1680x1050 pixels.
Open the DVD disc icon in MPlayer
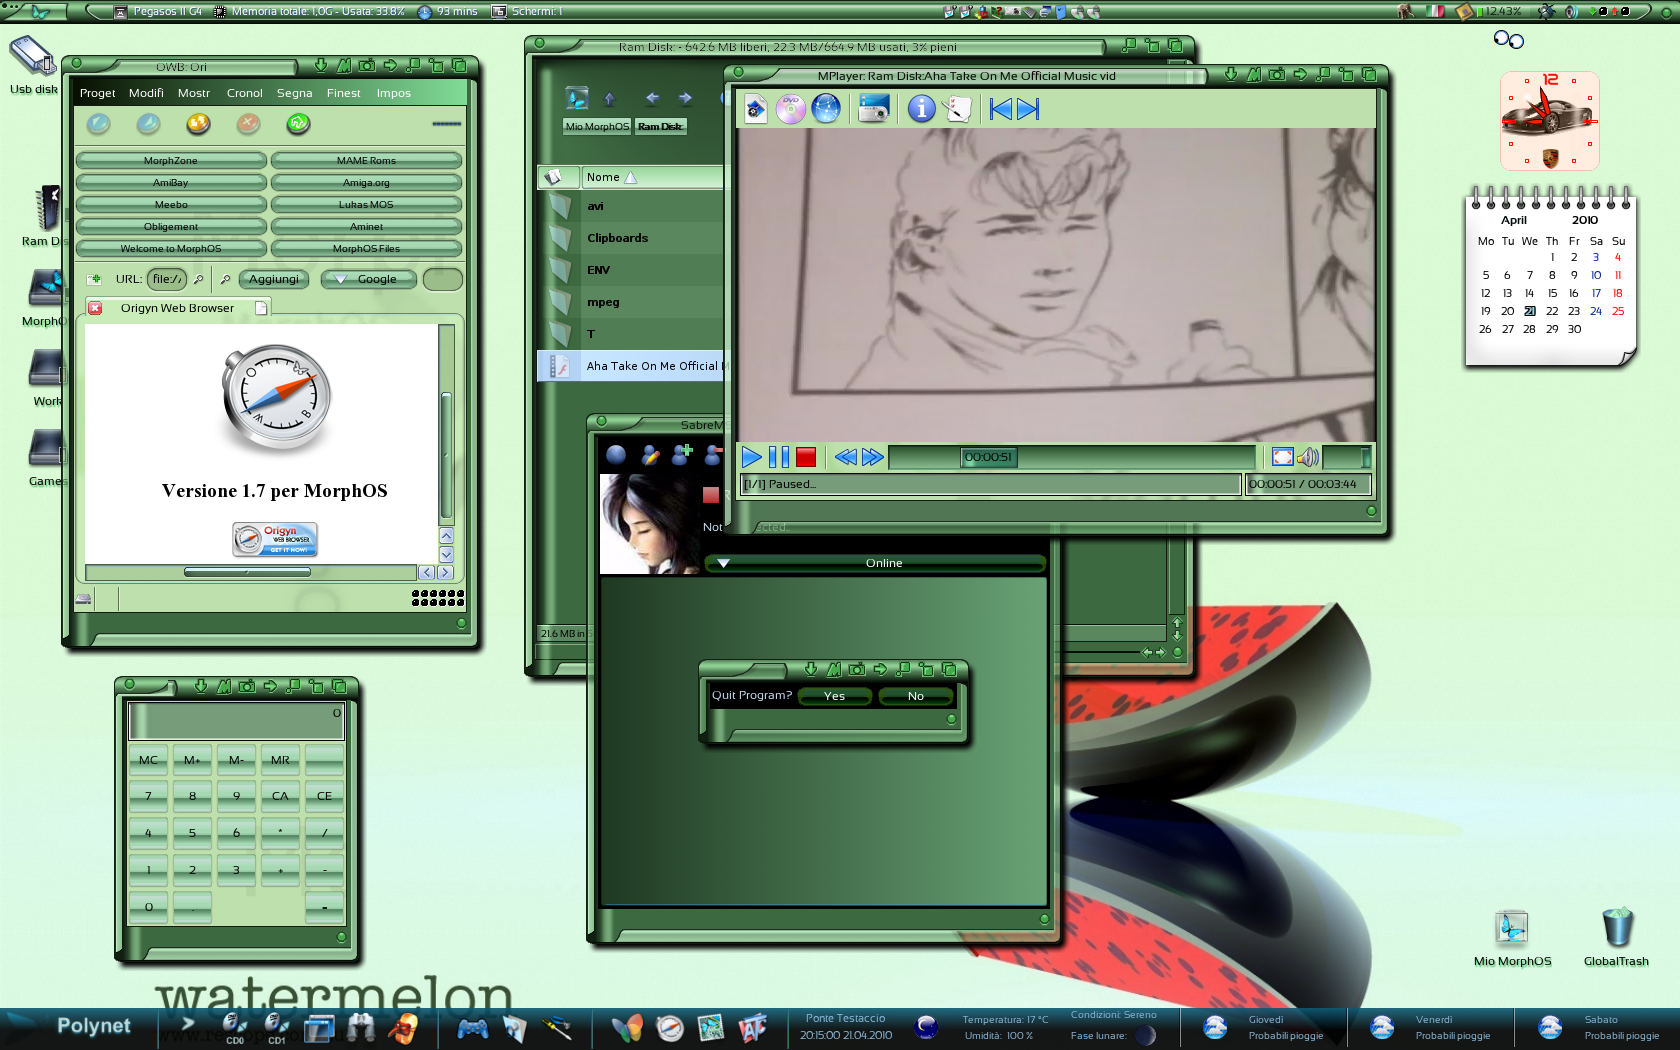tap(790, 109)
